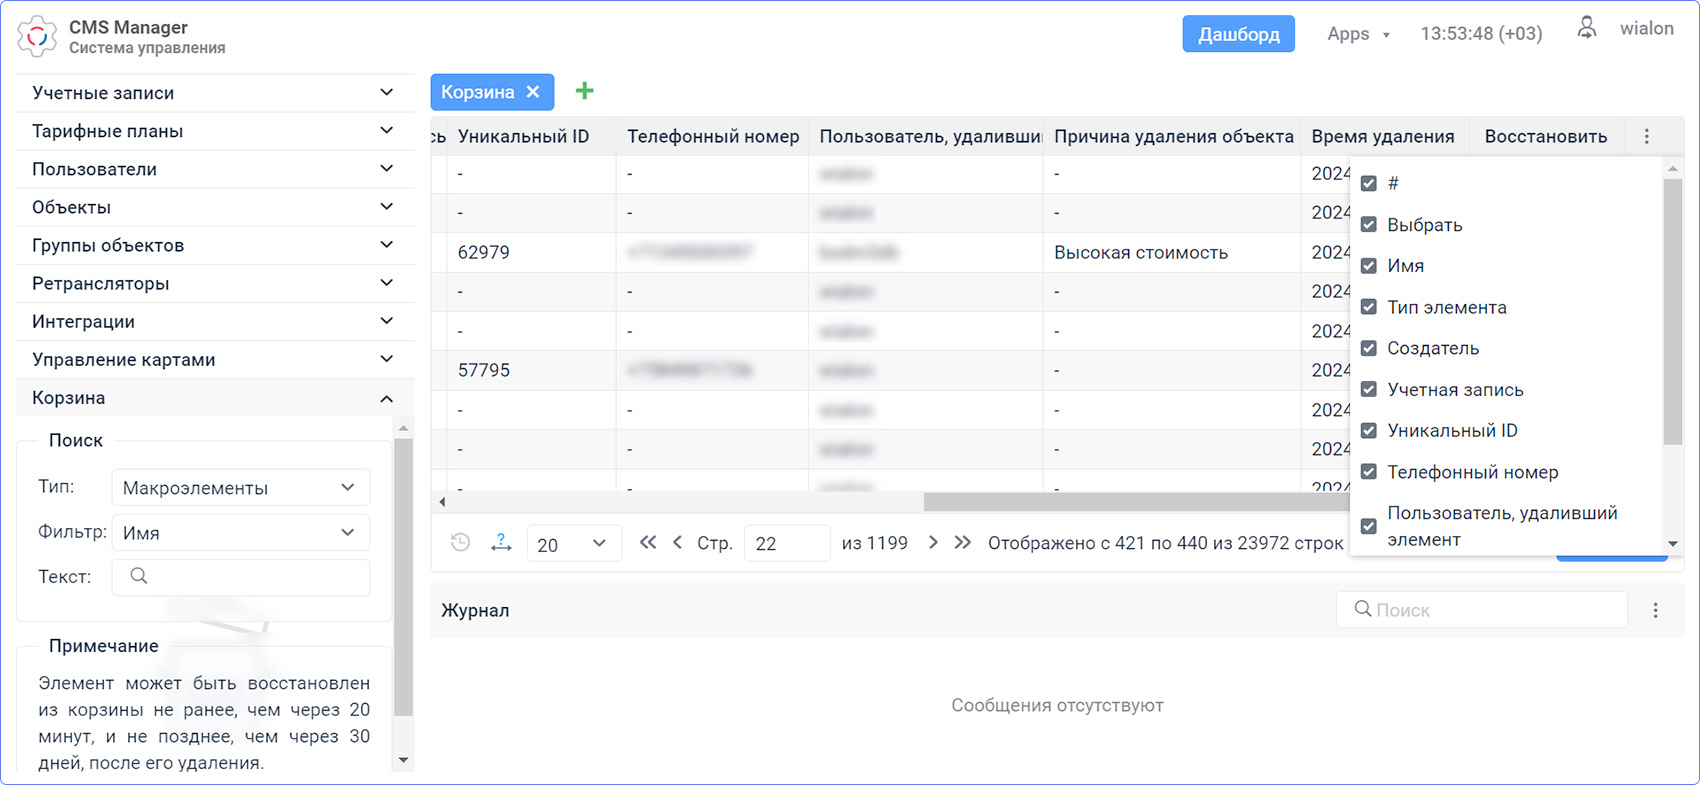Open the Фильтр dropdown set to Имя
This screenshot has width=1700, height=785.
(x=240, y=533)
